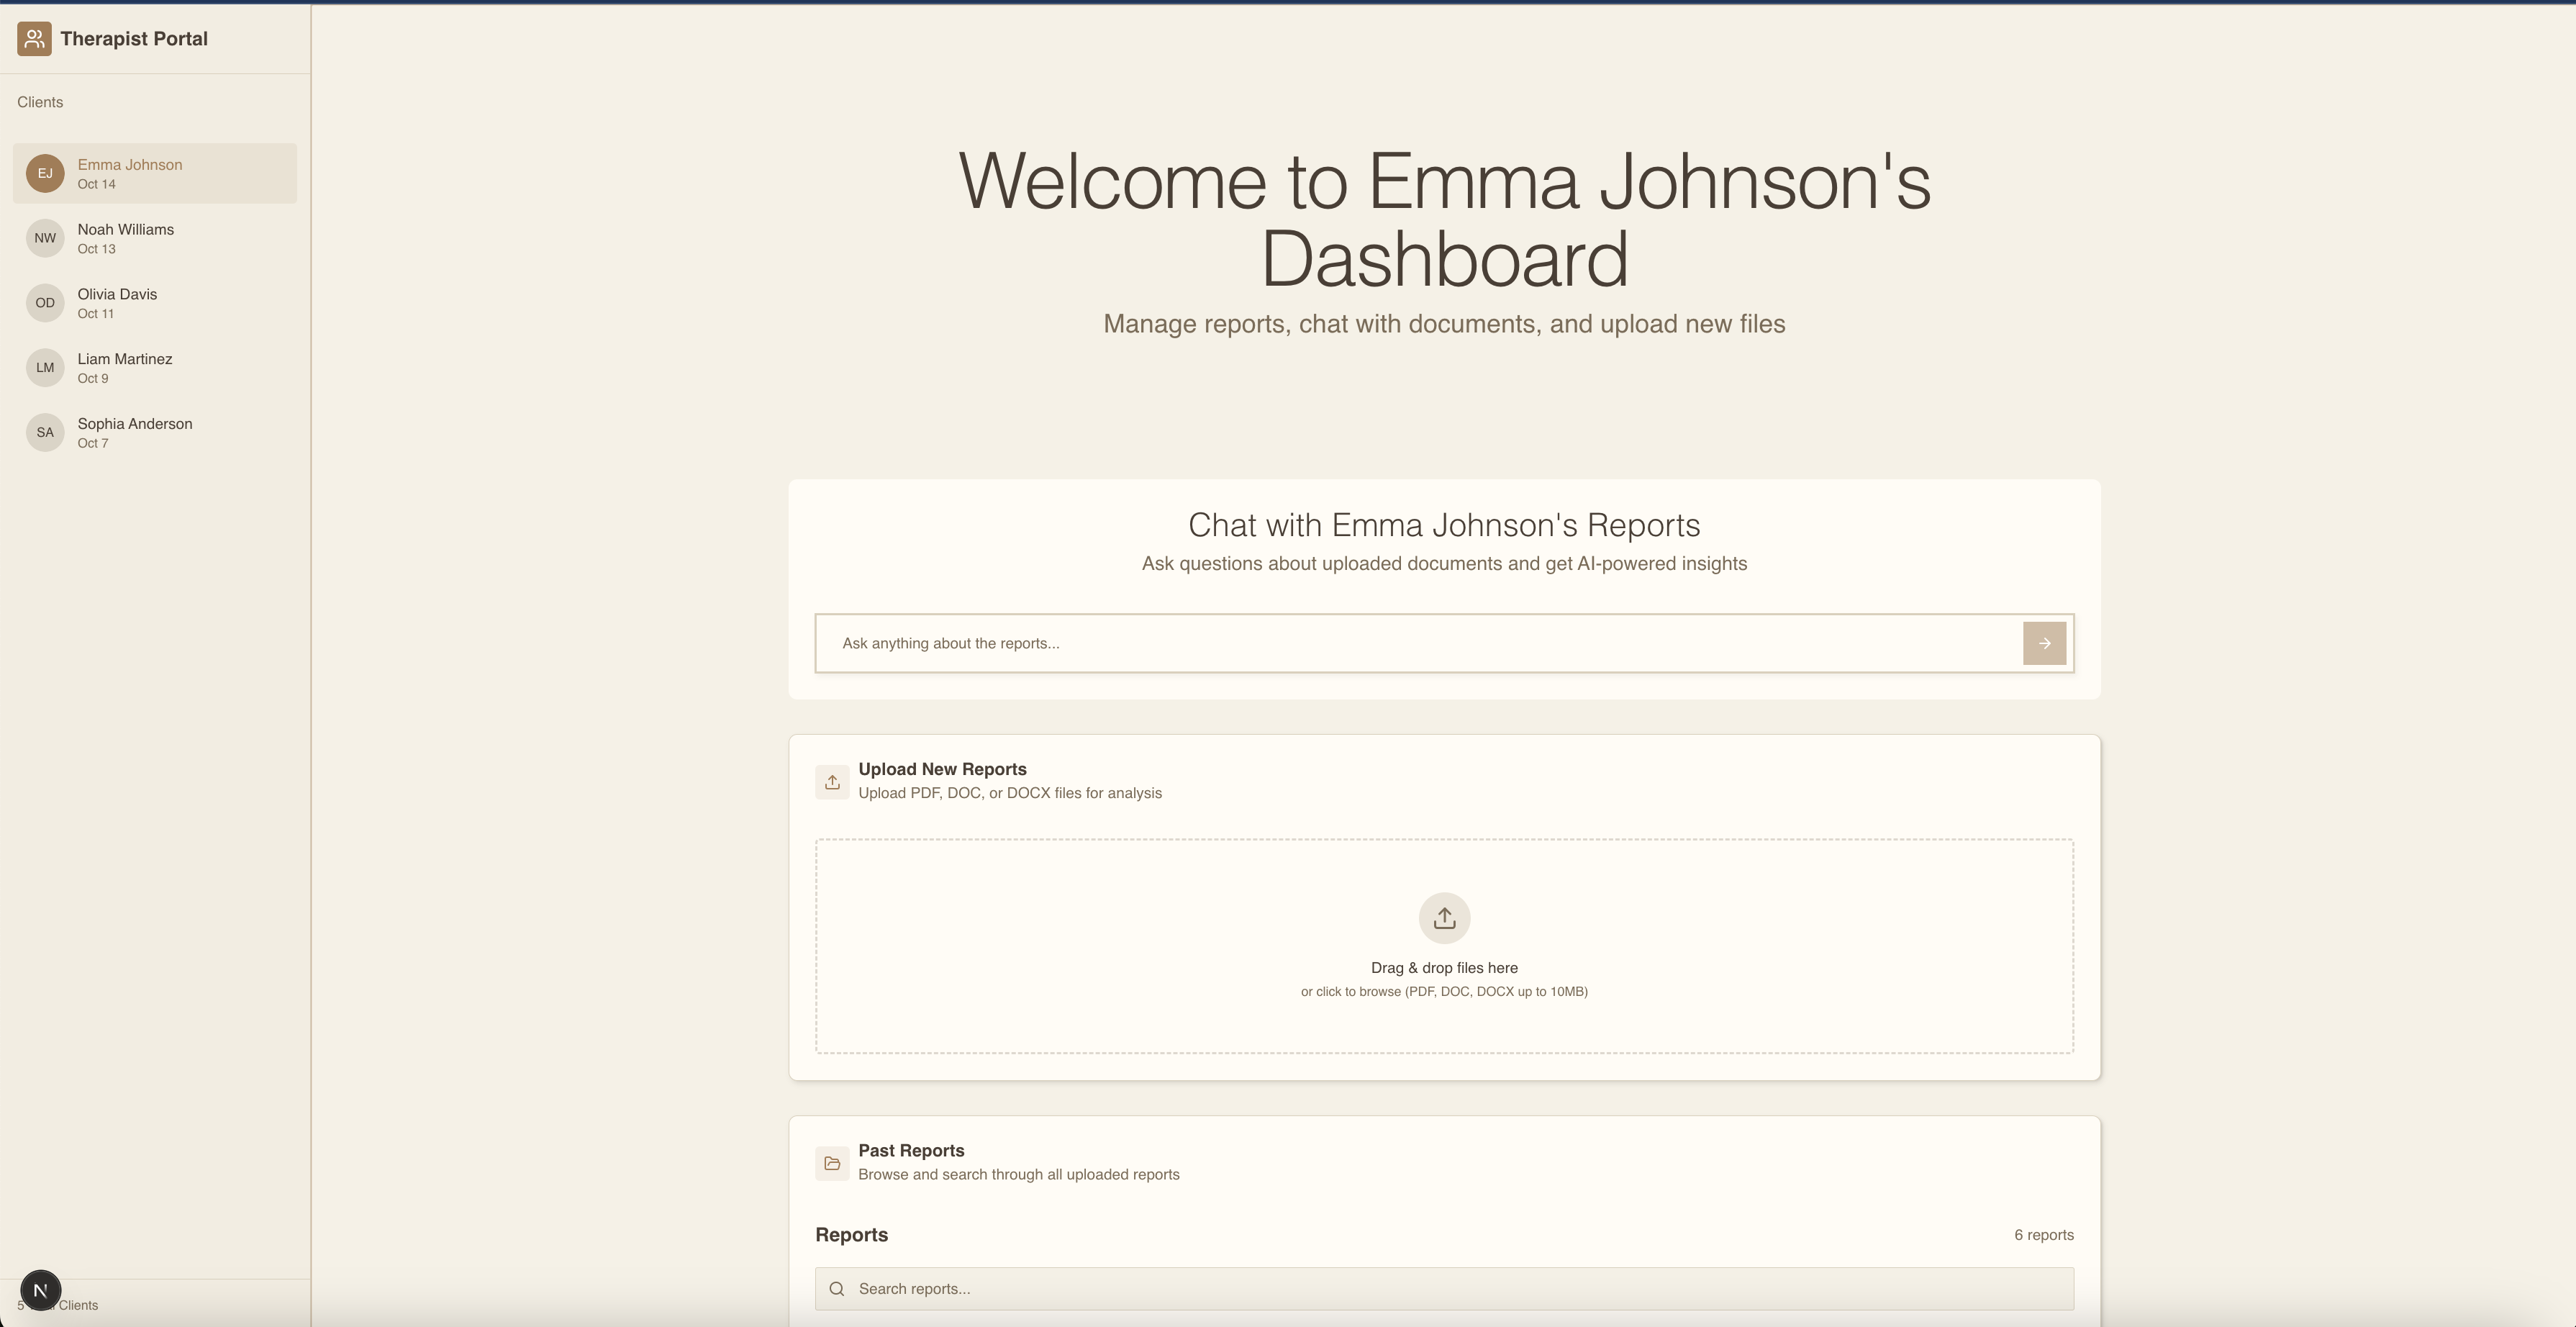Screen dimensions: 2576x1327
Task: Click the Upload New Reports header icon
Action: [831, 782]
